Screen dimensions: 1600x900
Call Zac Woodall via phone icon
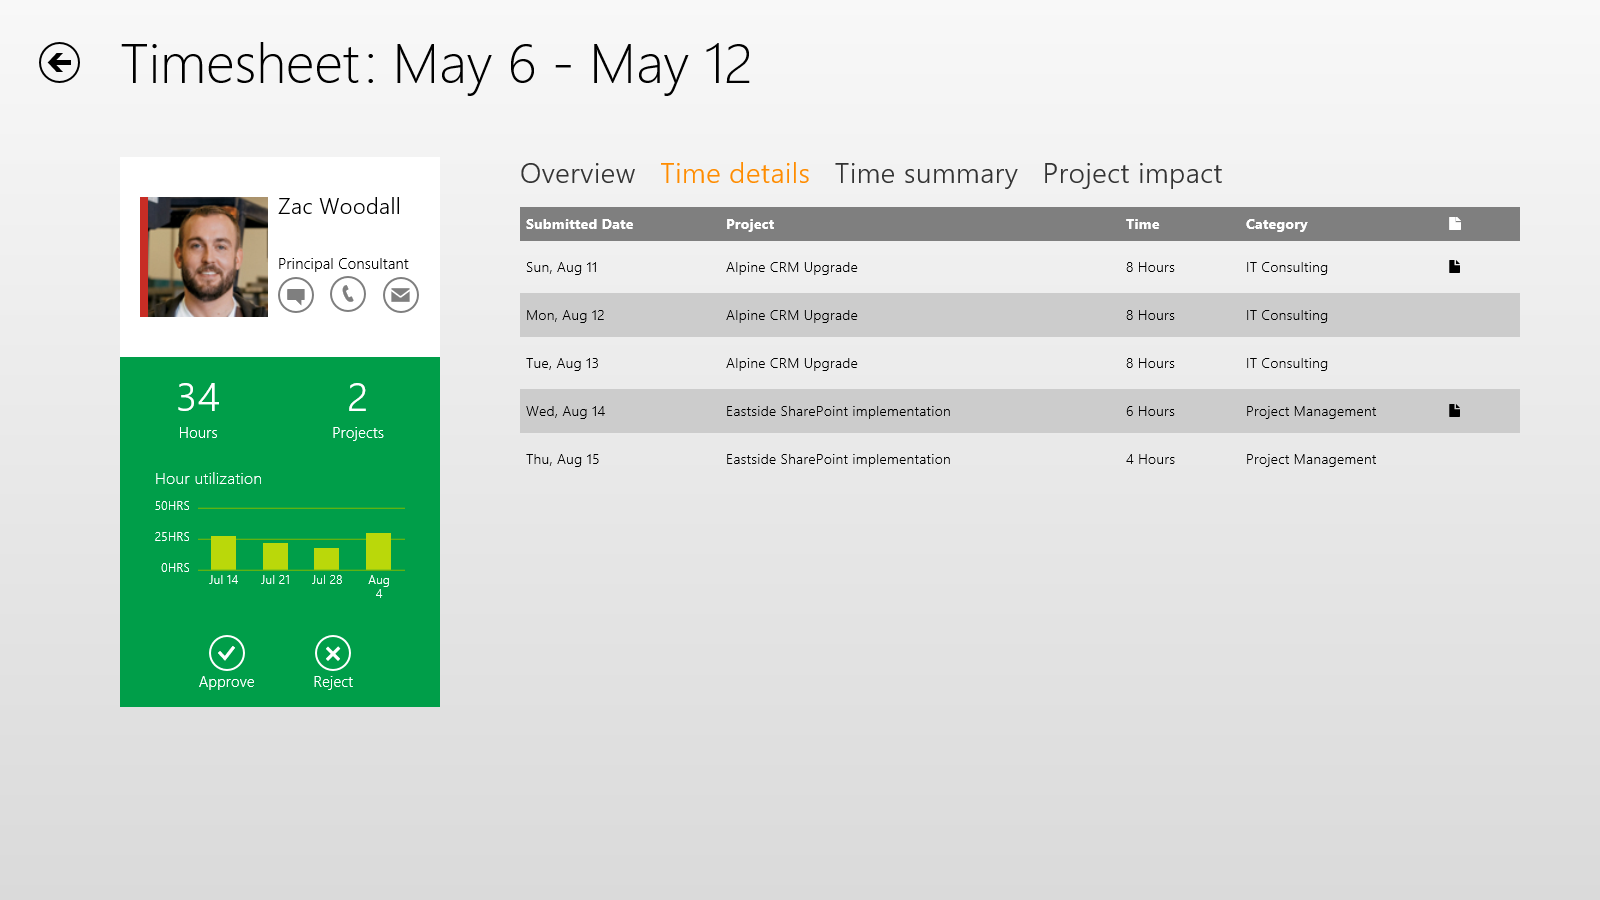348,295
